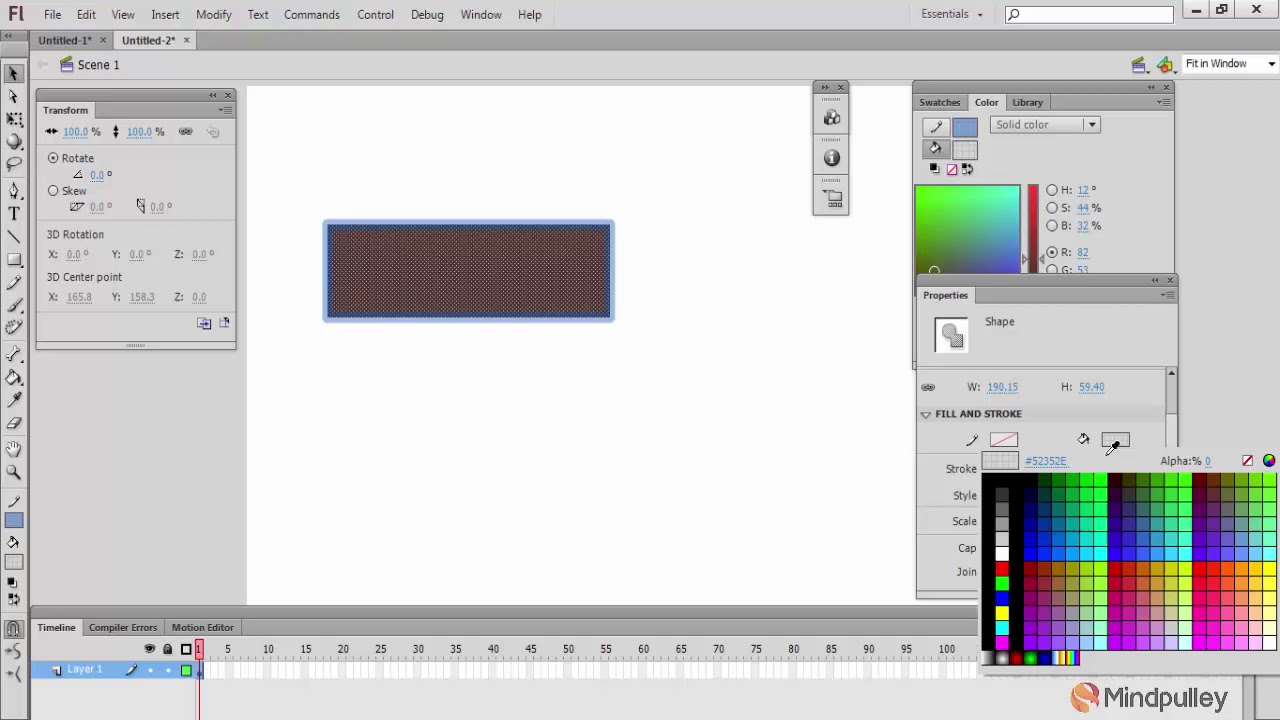Open the Transform panel options menu
1280x720 pixels.
225,110
